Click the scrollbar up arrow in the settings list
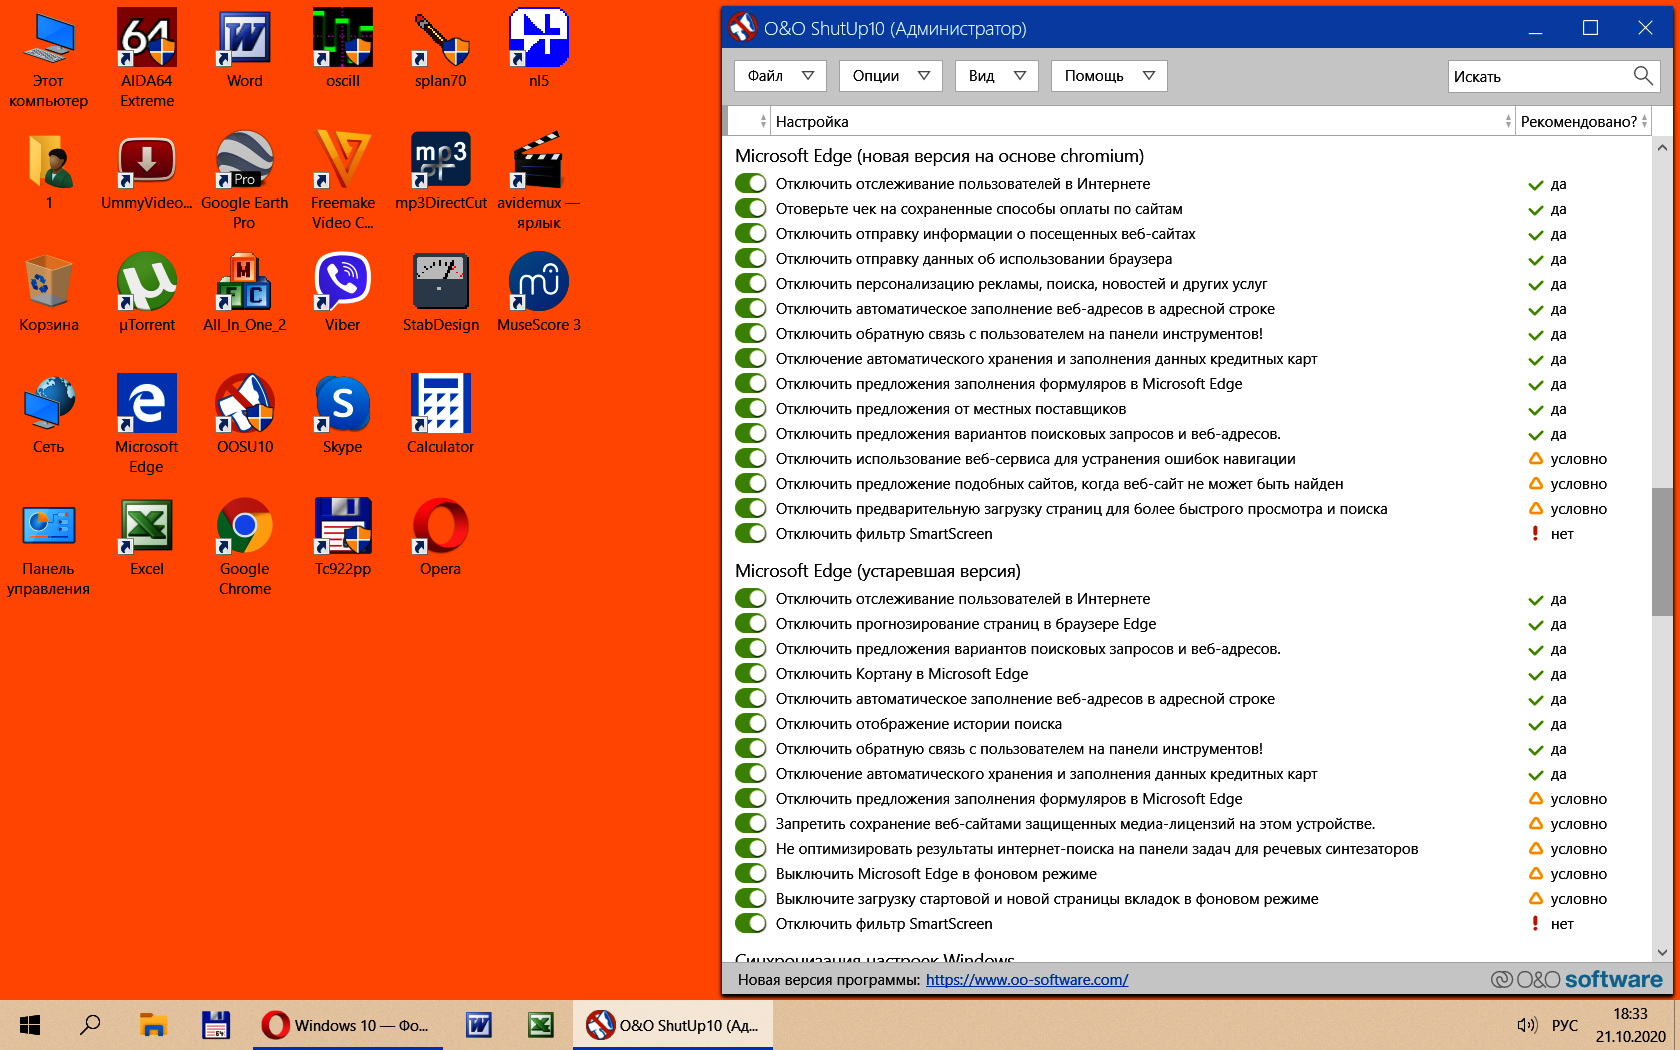 pyautogui.click(x=1662, y=148)
